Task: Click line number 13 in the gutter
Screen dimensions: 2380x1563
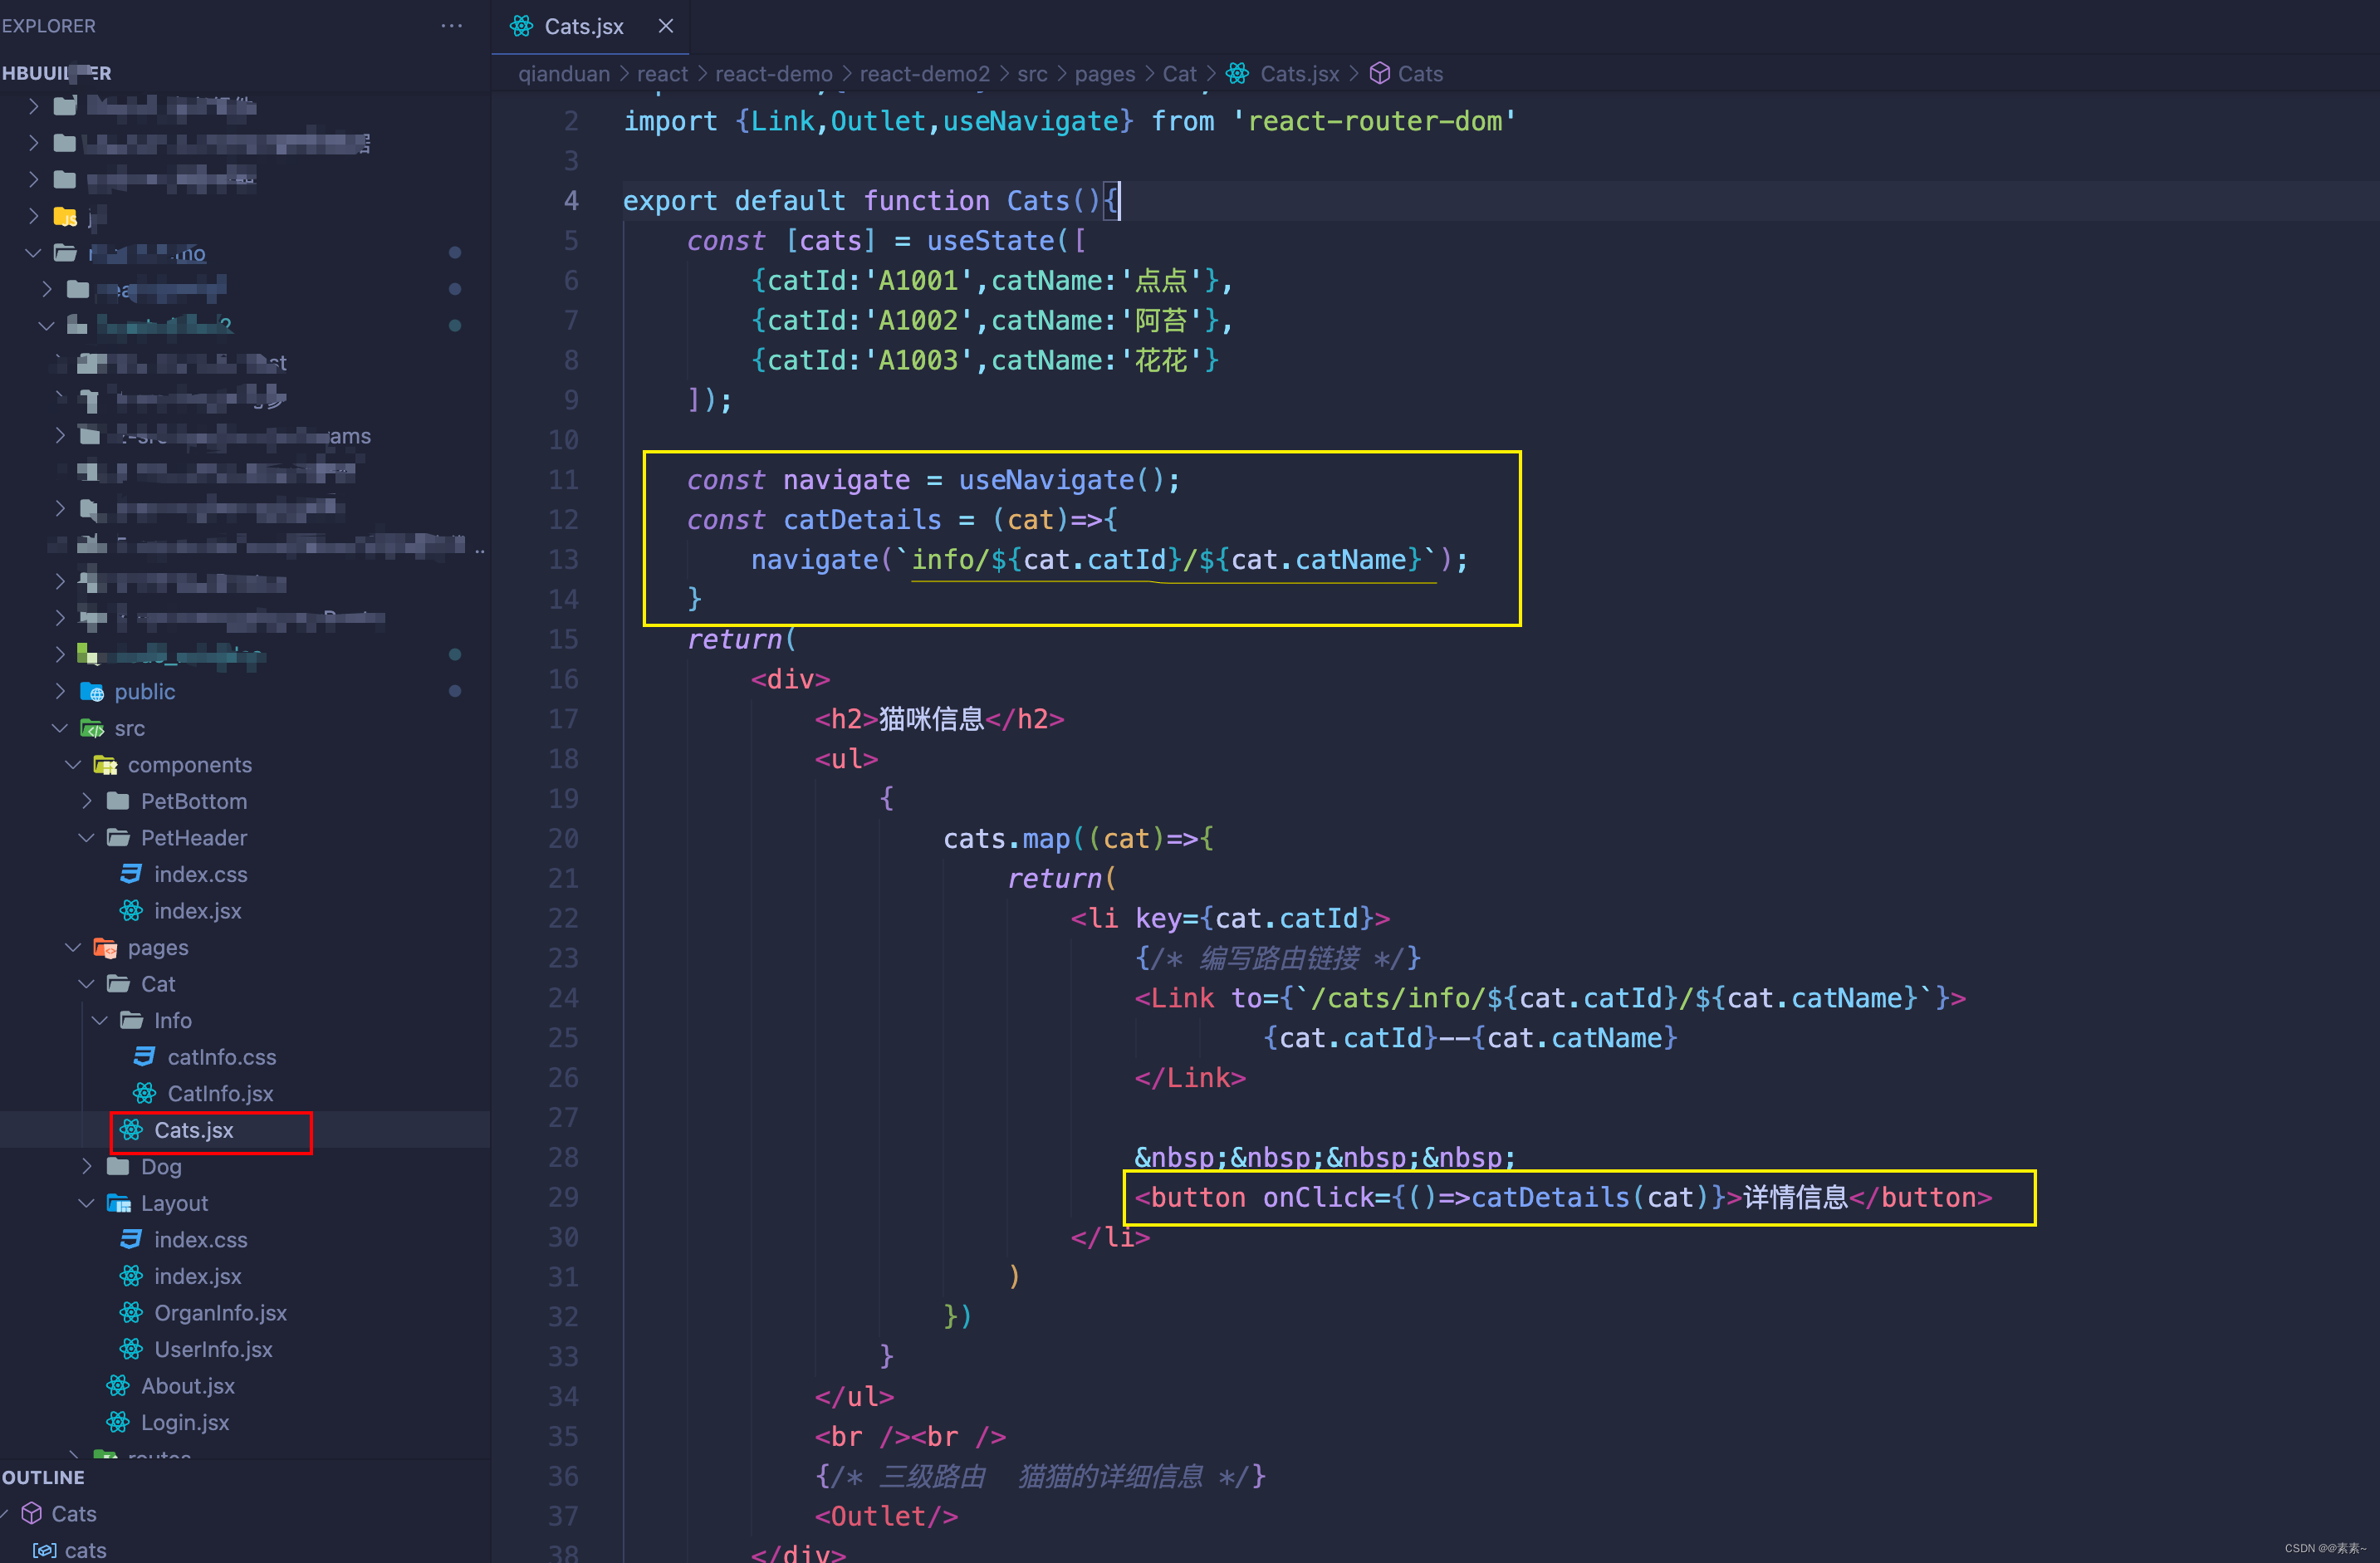Action: tap(563, 559)
